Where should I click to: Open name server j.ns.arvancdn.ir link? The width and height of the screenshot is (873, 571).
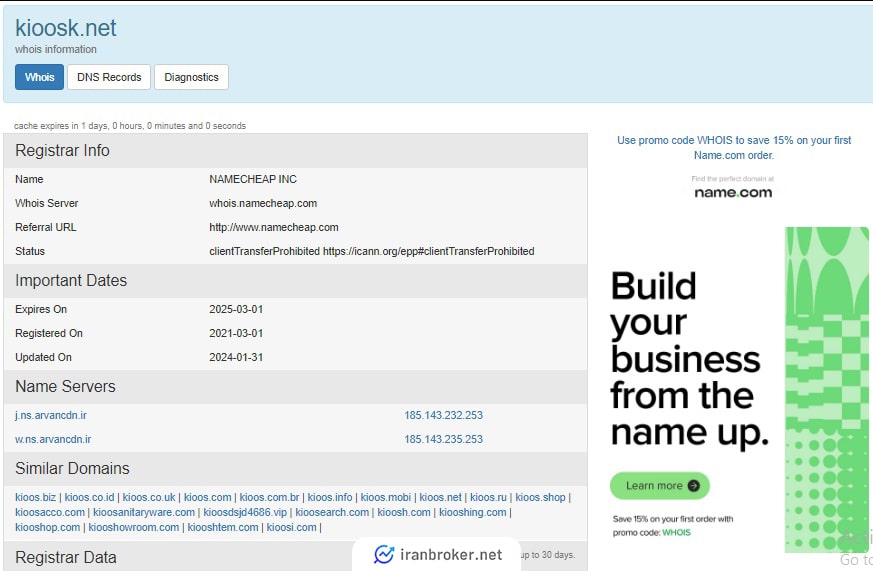pyautogui.click(x=51, y=415)
